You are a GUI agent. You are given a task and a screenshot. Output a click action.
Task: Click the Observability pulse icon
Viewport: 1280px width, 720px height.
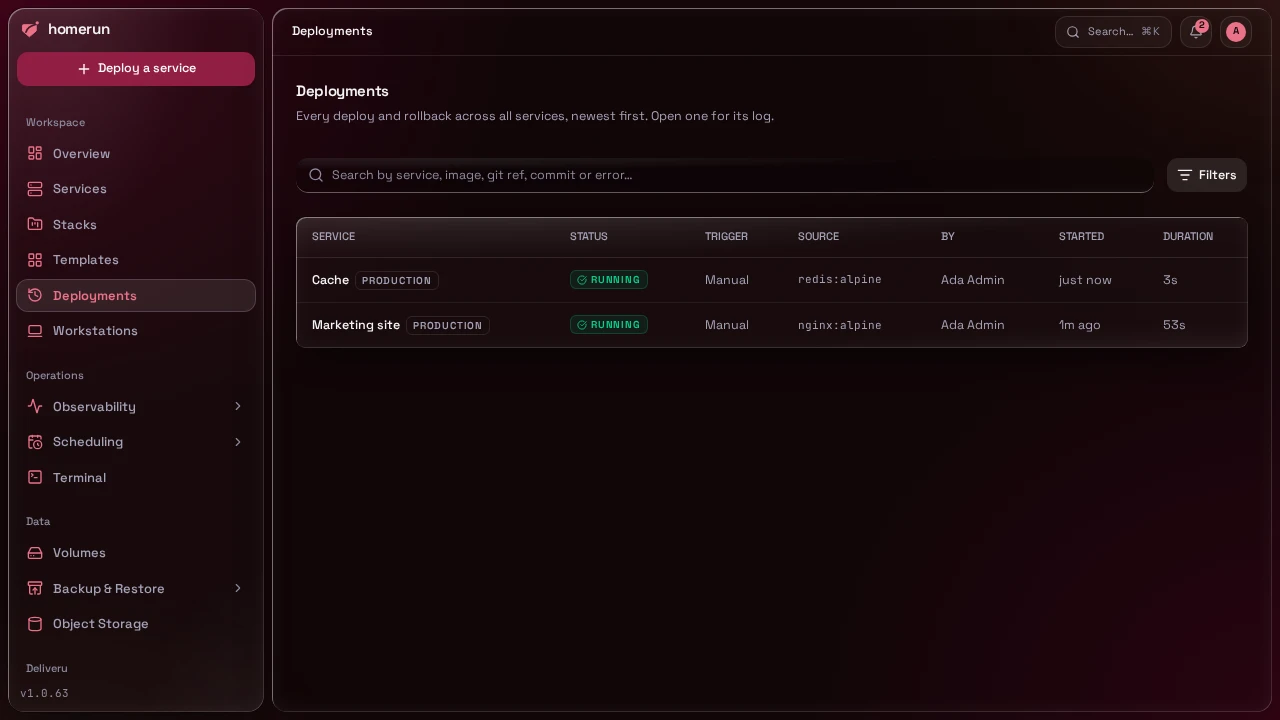tap(35, 406)
